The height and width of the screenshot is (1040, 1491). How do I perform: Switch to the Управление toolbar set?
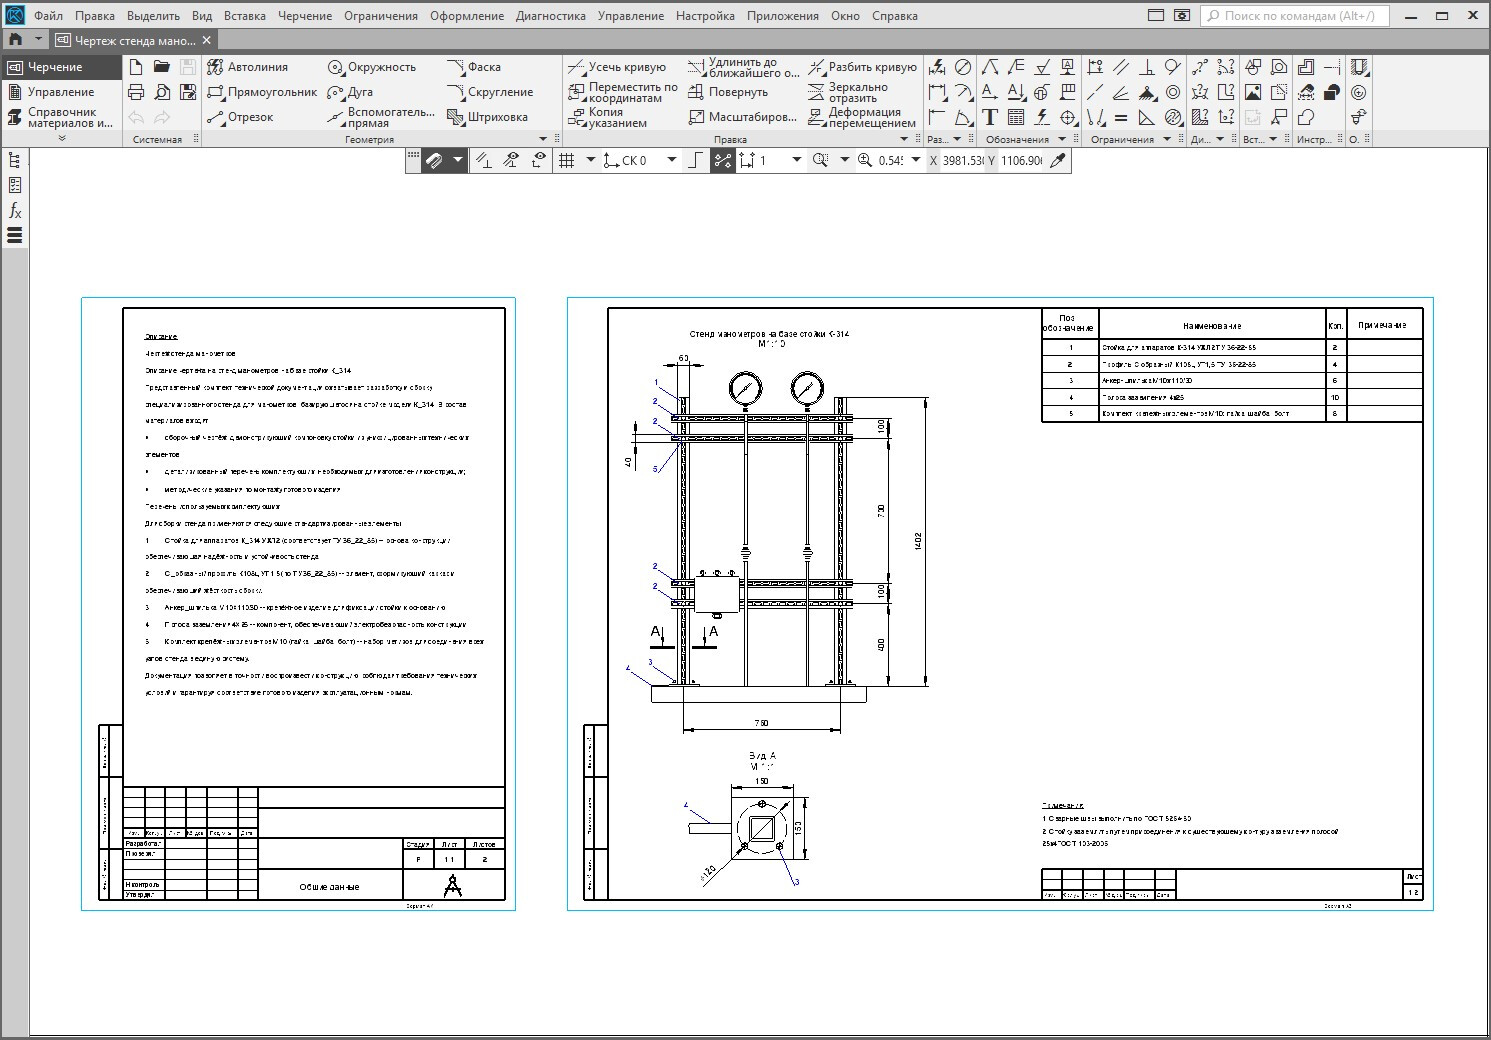click(x=60, y=92)
